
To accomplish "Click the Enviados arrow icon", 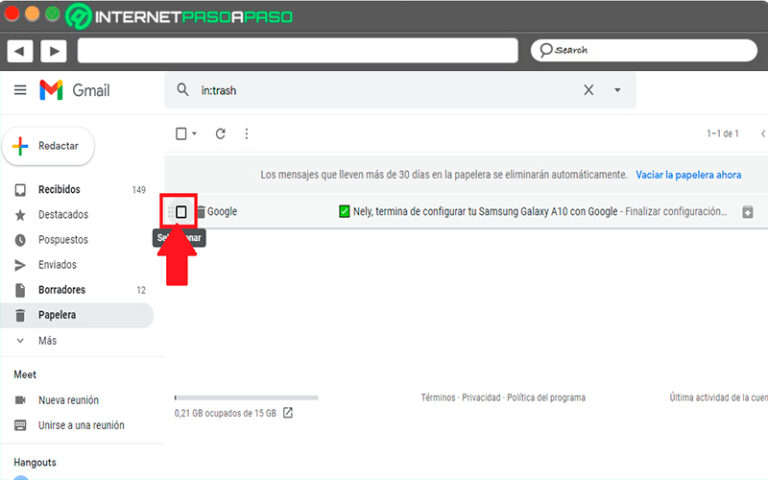I will pos(20,265).
